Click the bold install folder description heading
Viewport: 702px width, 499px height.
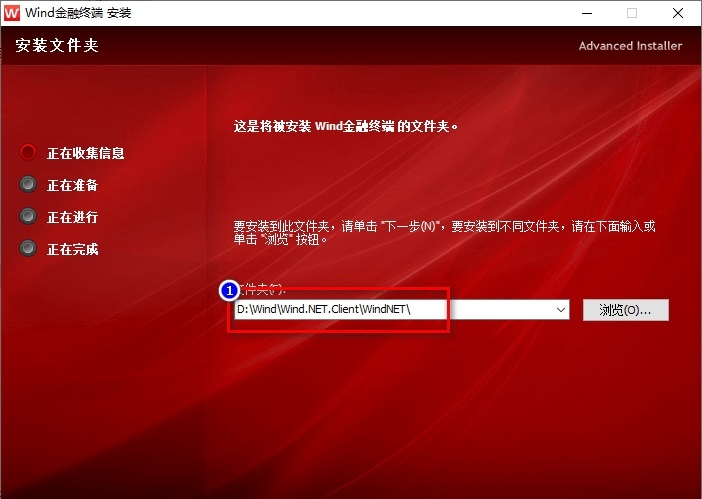(x=345, y=127)
